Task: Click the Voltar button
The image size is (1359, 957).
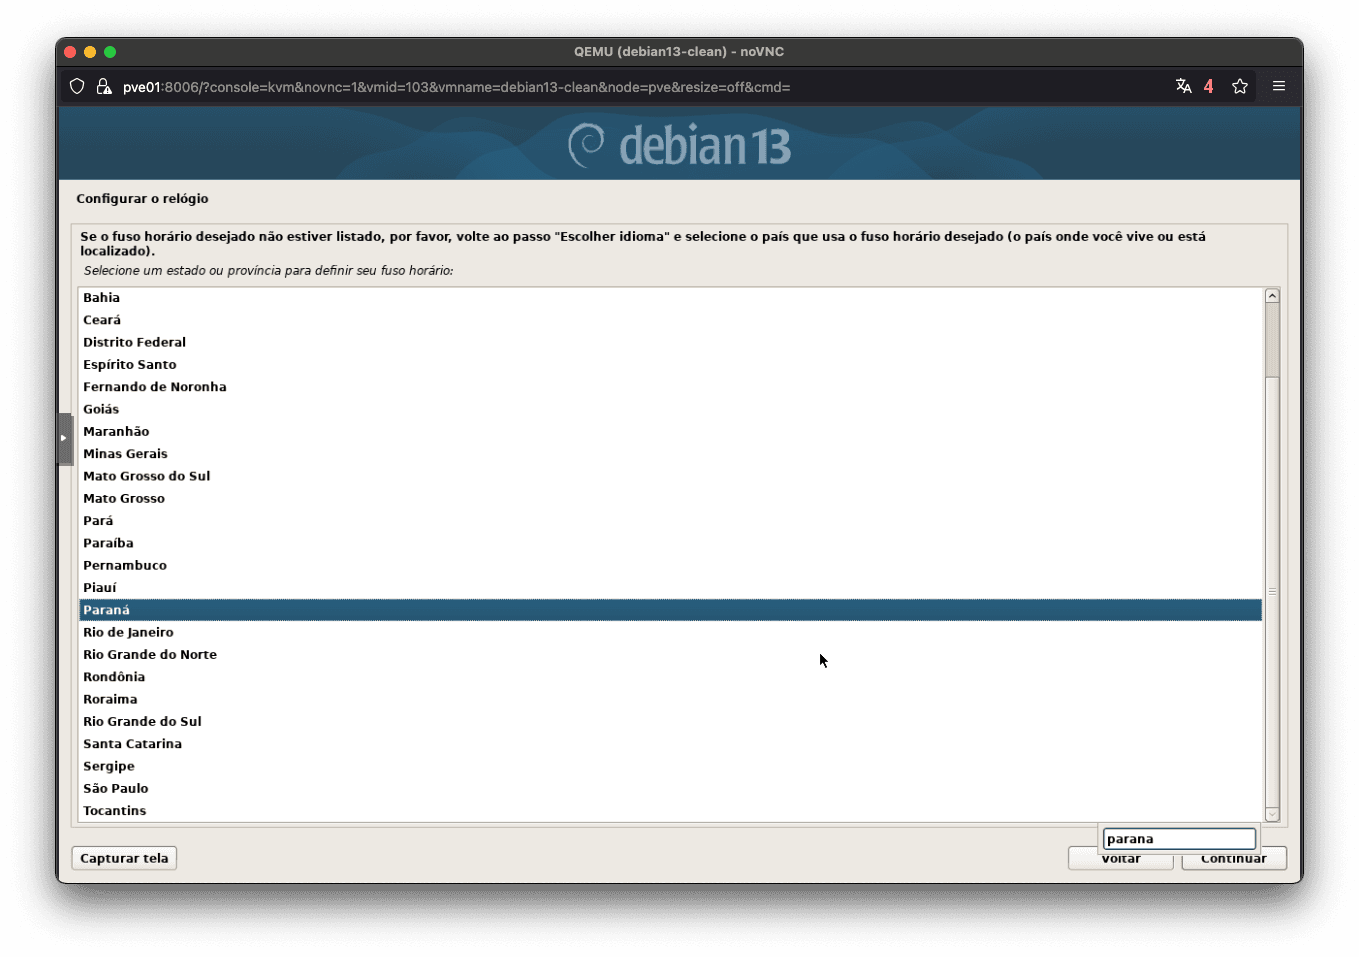Action: (1120, 859)
